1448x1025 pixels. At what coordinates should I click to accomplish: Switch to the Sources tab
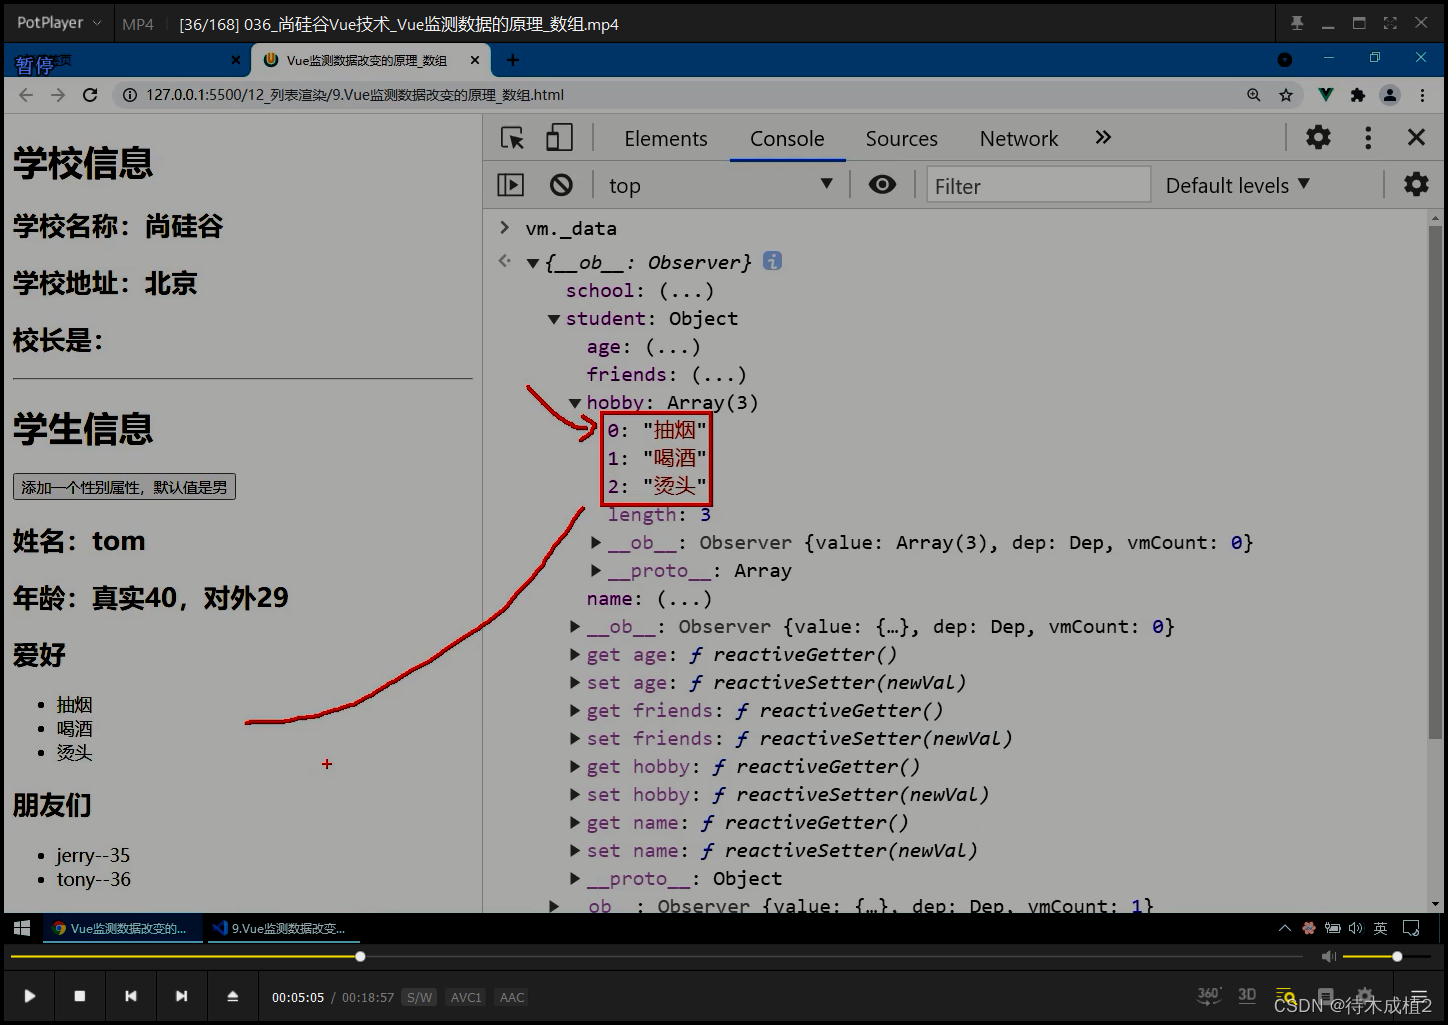(x=901, y=138)
